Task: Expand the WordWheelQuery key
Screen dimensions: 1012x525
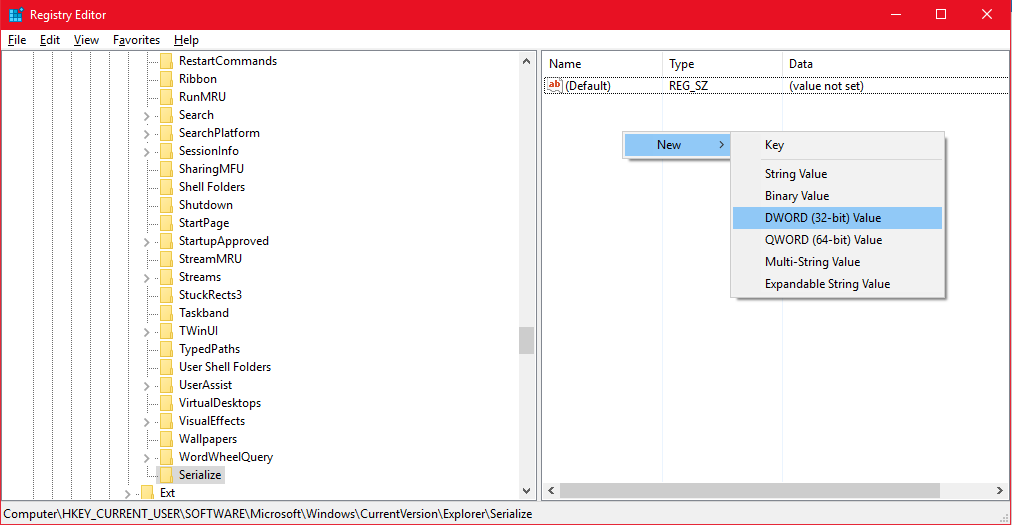Action: tap(147, 458)
